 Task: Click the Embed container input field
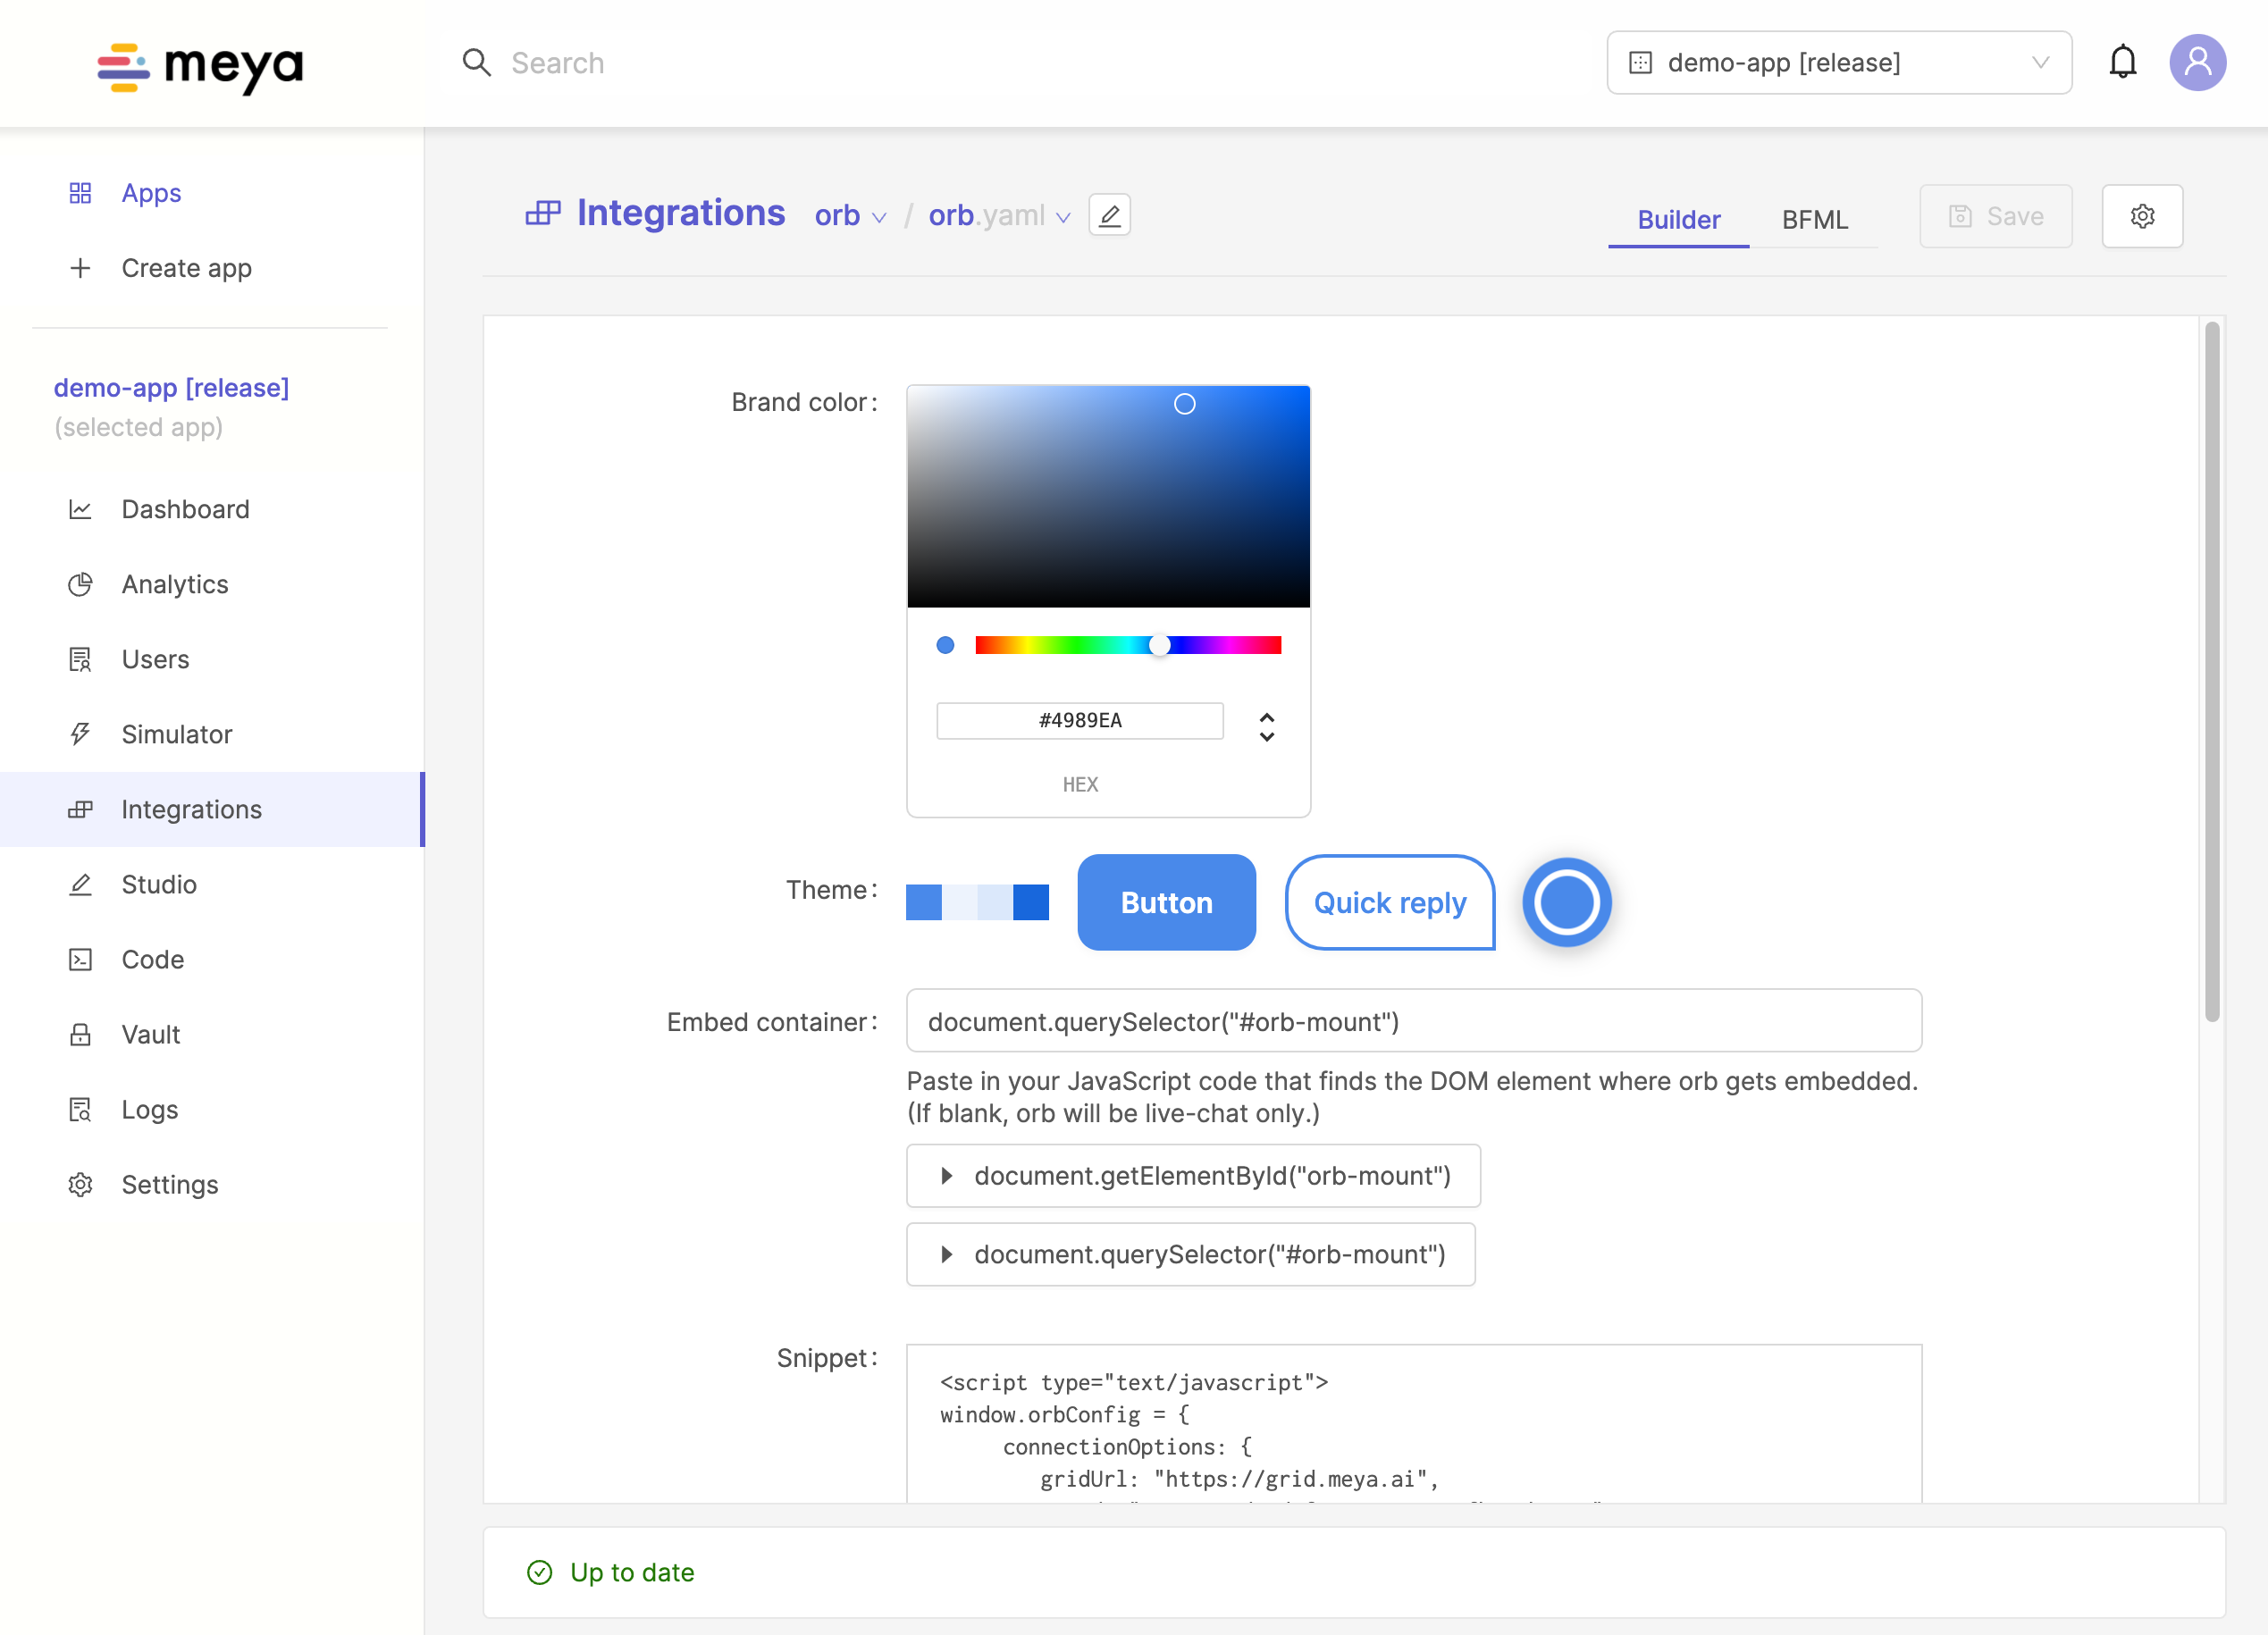click(1413, 1021)
